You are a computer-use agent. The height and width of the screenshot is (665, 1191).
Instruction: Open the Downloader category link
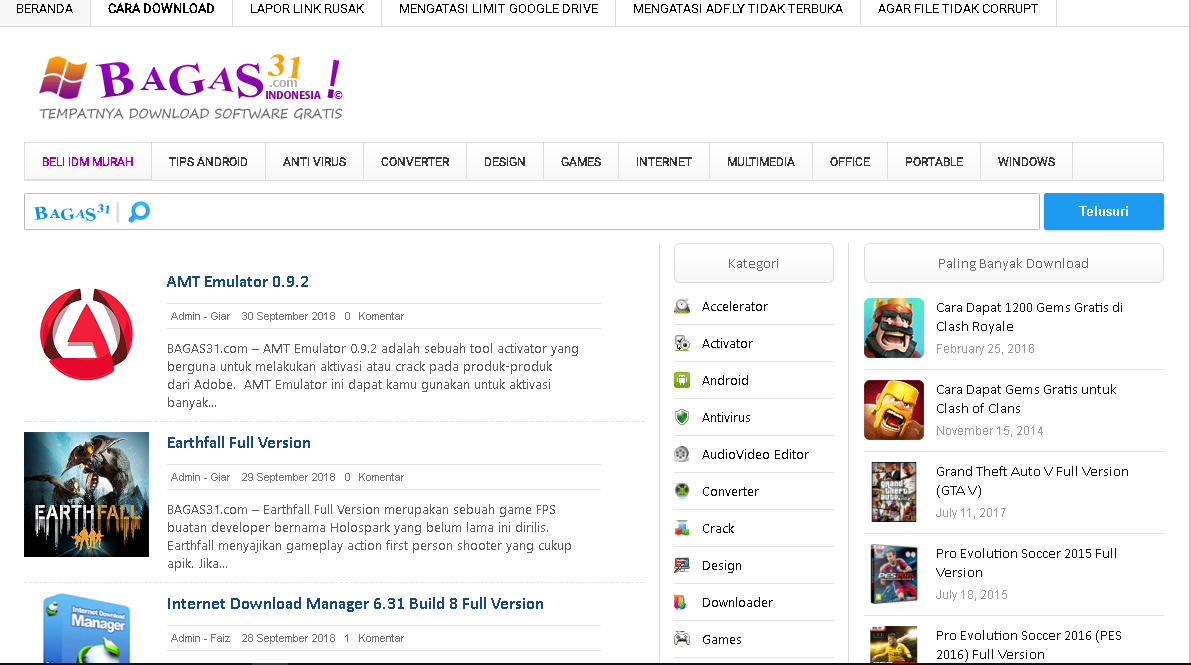pyautogui.click(x=737, y=603)
